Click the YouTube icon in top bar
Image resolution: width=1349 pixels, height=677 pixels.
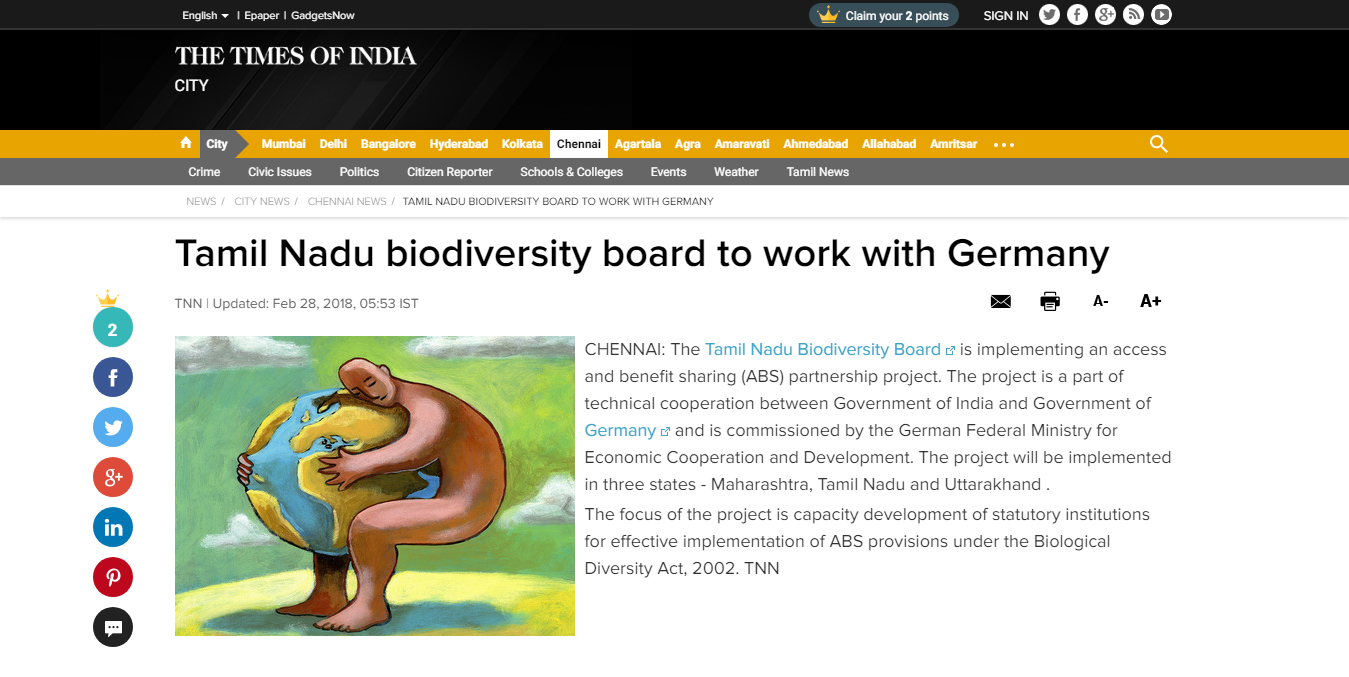1161,15
